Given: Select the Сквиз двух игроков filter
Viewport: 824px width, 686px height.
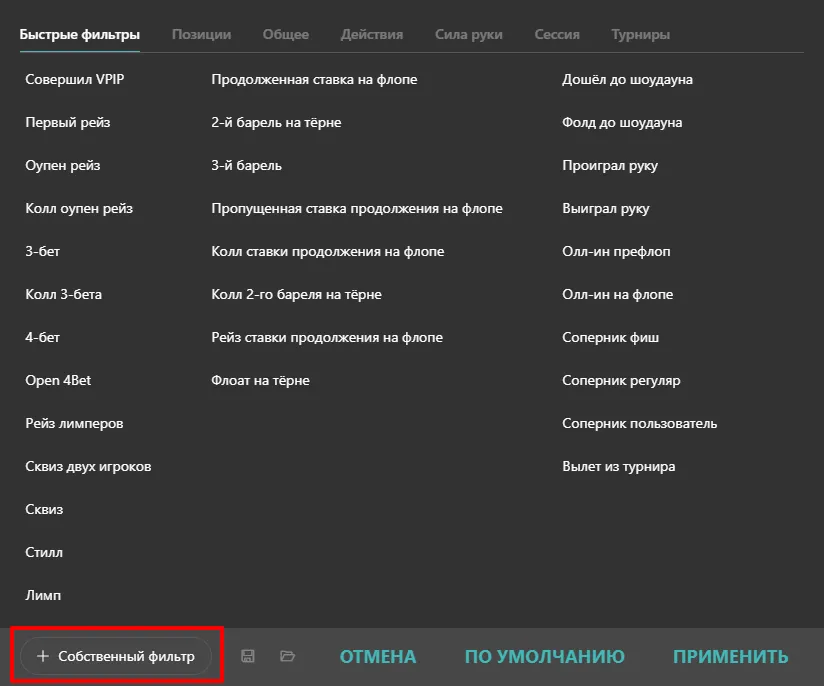Looking at the screenshot, I should click(x=88, y=467).
